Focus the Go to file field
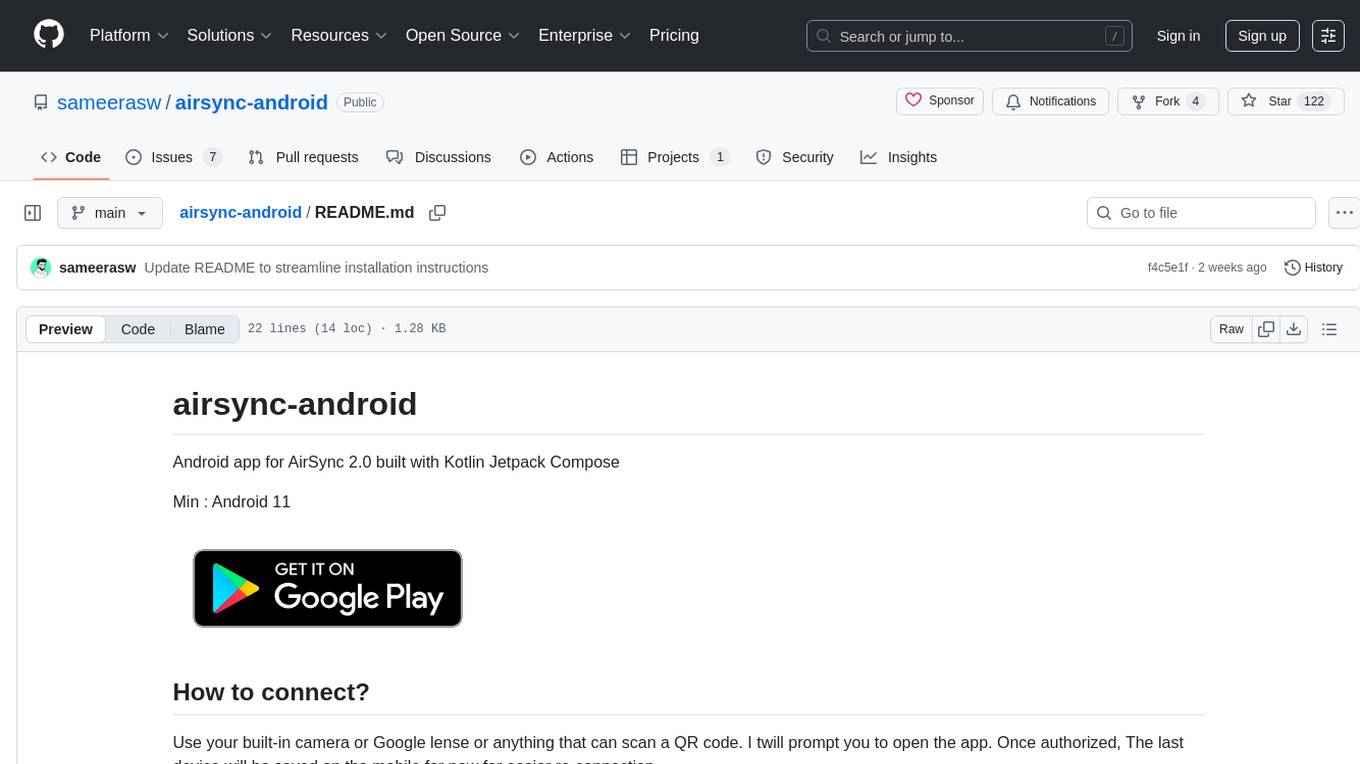 pos(1201,213)
